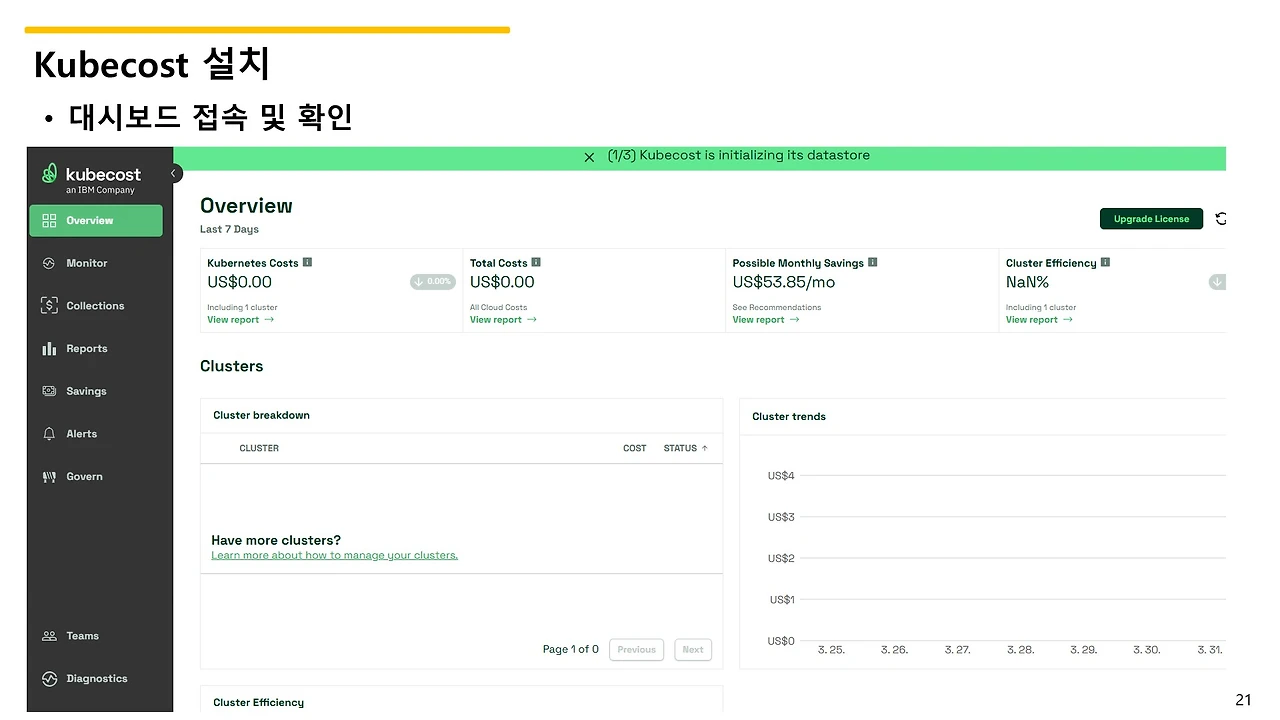The width and height of the screenshot is (1280, 720).
Task: Click the Previous page button
Action: (x=636, y=650)
